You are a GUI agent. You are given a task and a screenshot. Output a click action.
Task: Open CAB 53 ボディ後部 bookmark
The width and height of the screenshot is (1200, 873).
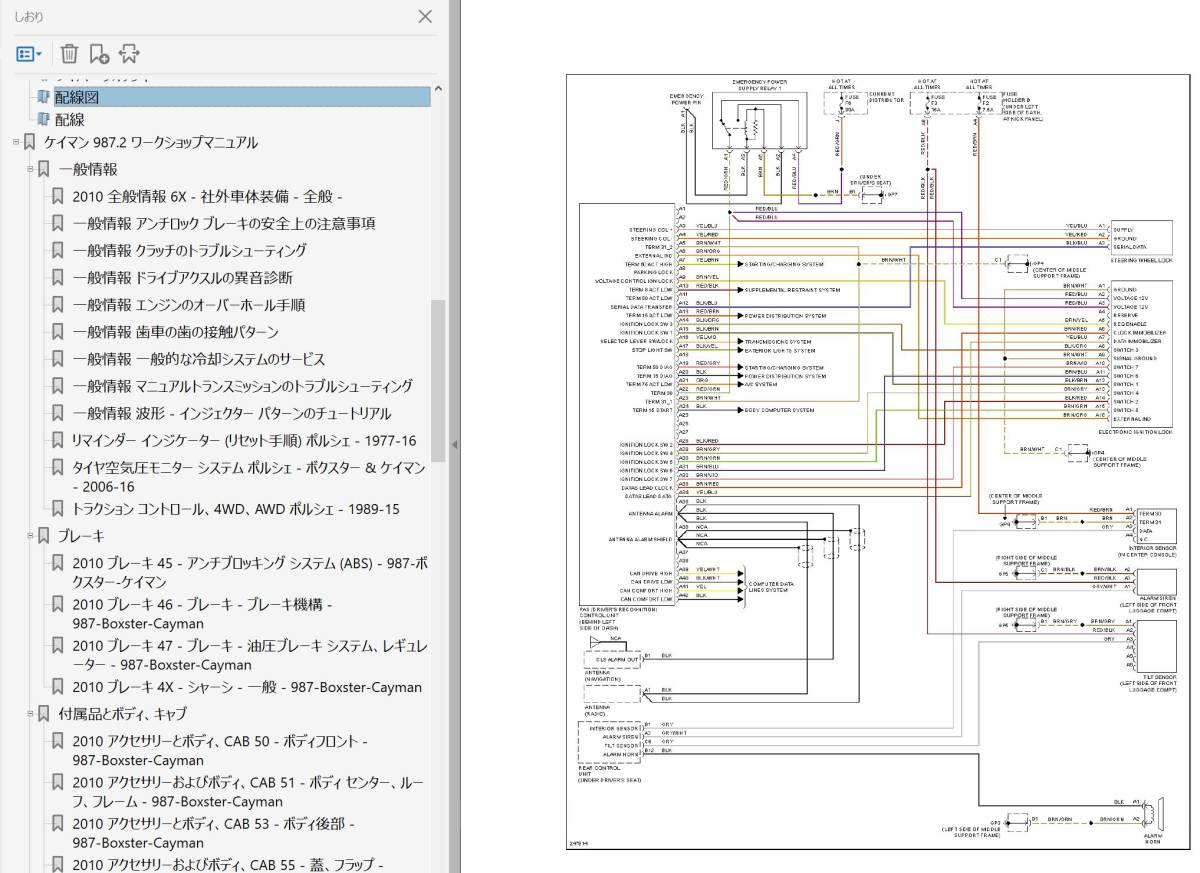(x=212, y=833)
